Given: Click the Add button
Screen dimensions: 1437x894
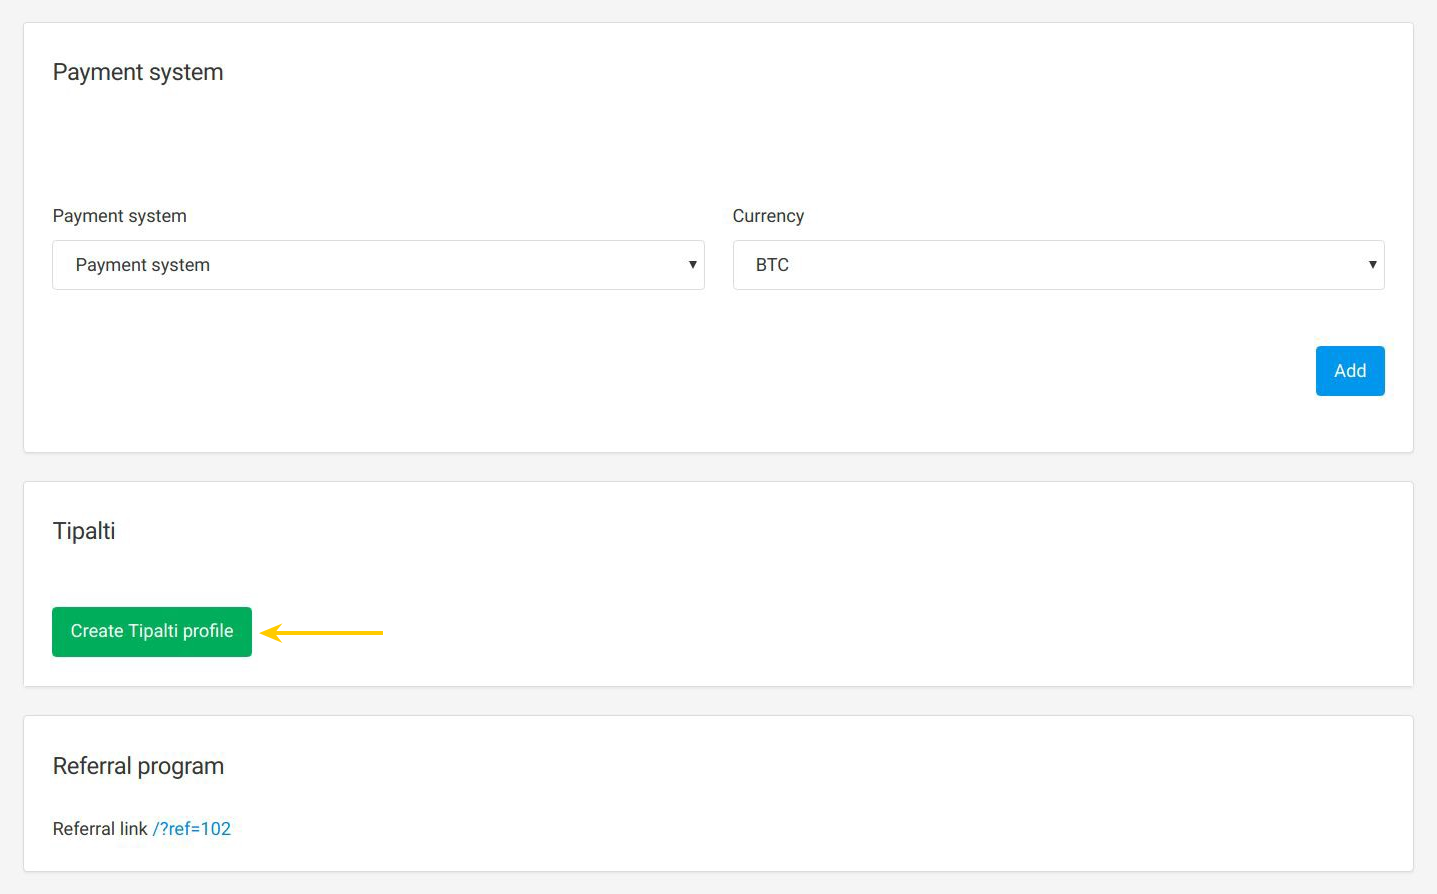Looking at the screenshot, I should pos(1350,370).
